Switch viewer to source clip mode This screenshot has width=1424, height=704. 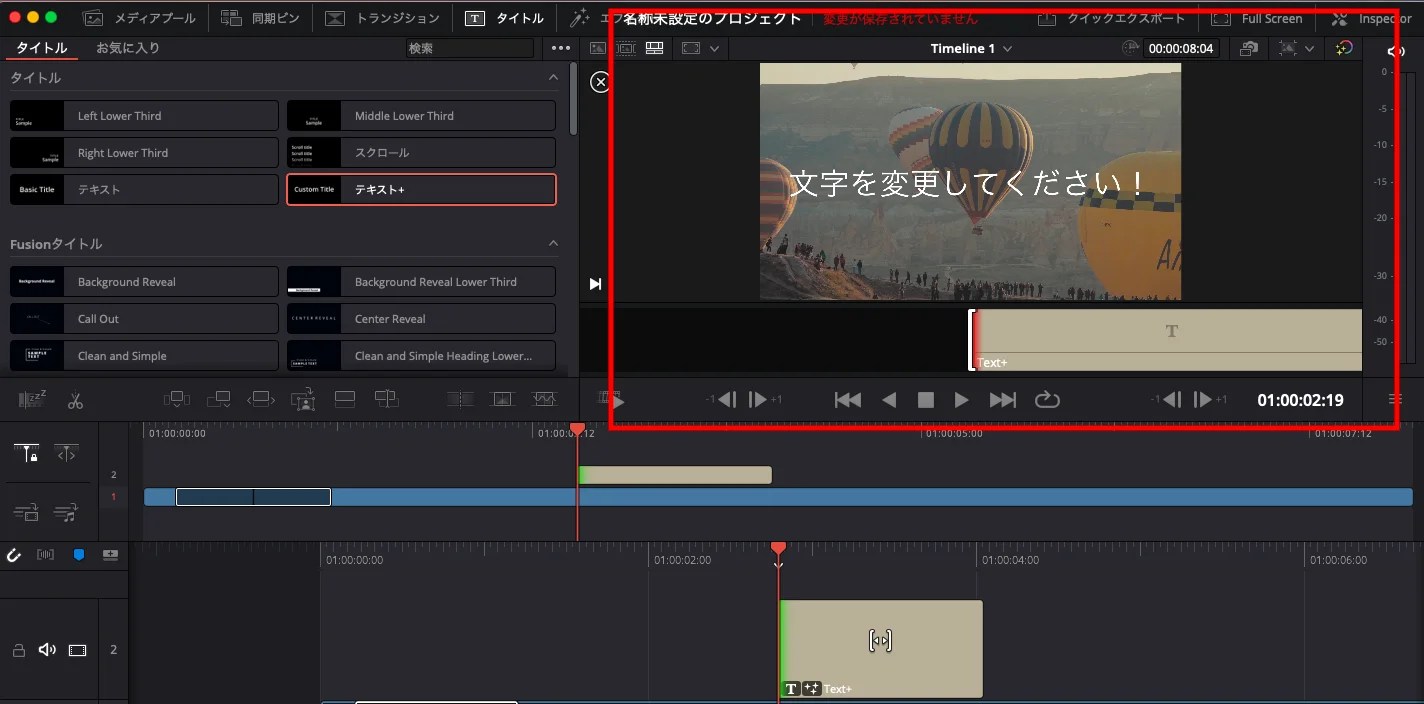(598, 48)
